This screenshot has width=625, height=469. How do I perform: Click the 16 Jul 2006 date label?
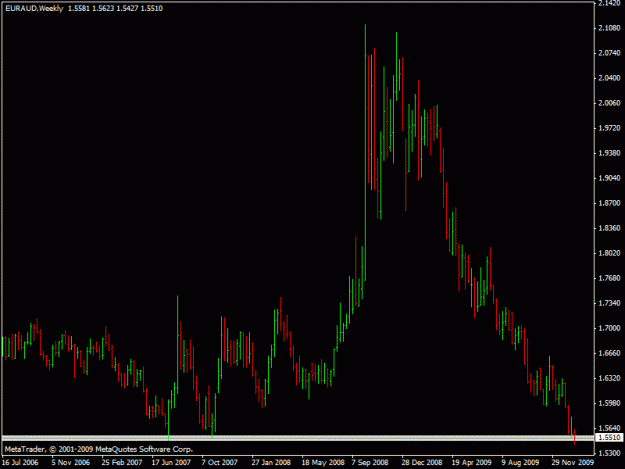coord(20,463)
